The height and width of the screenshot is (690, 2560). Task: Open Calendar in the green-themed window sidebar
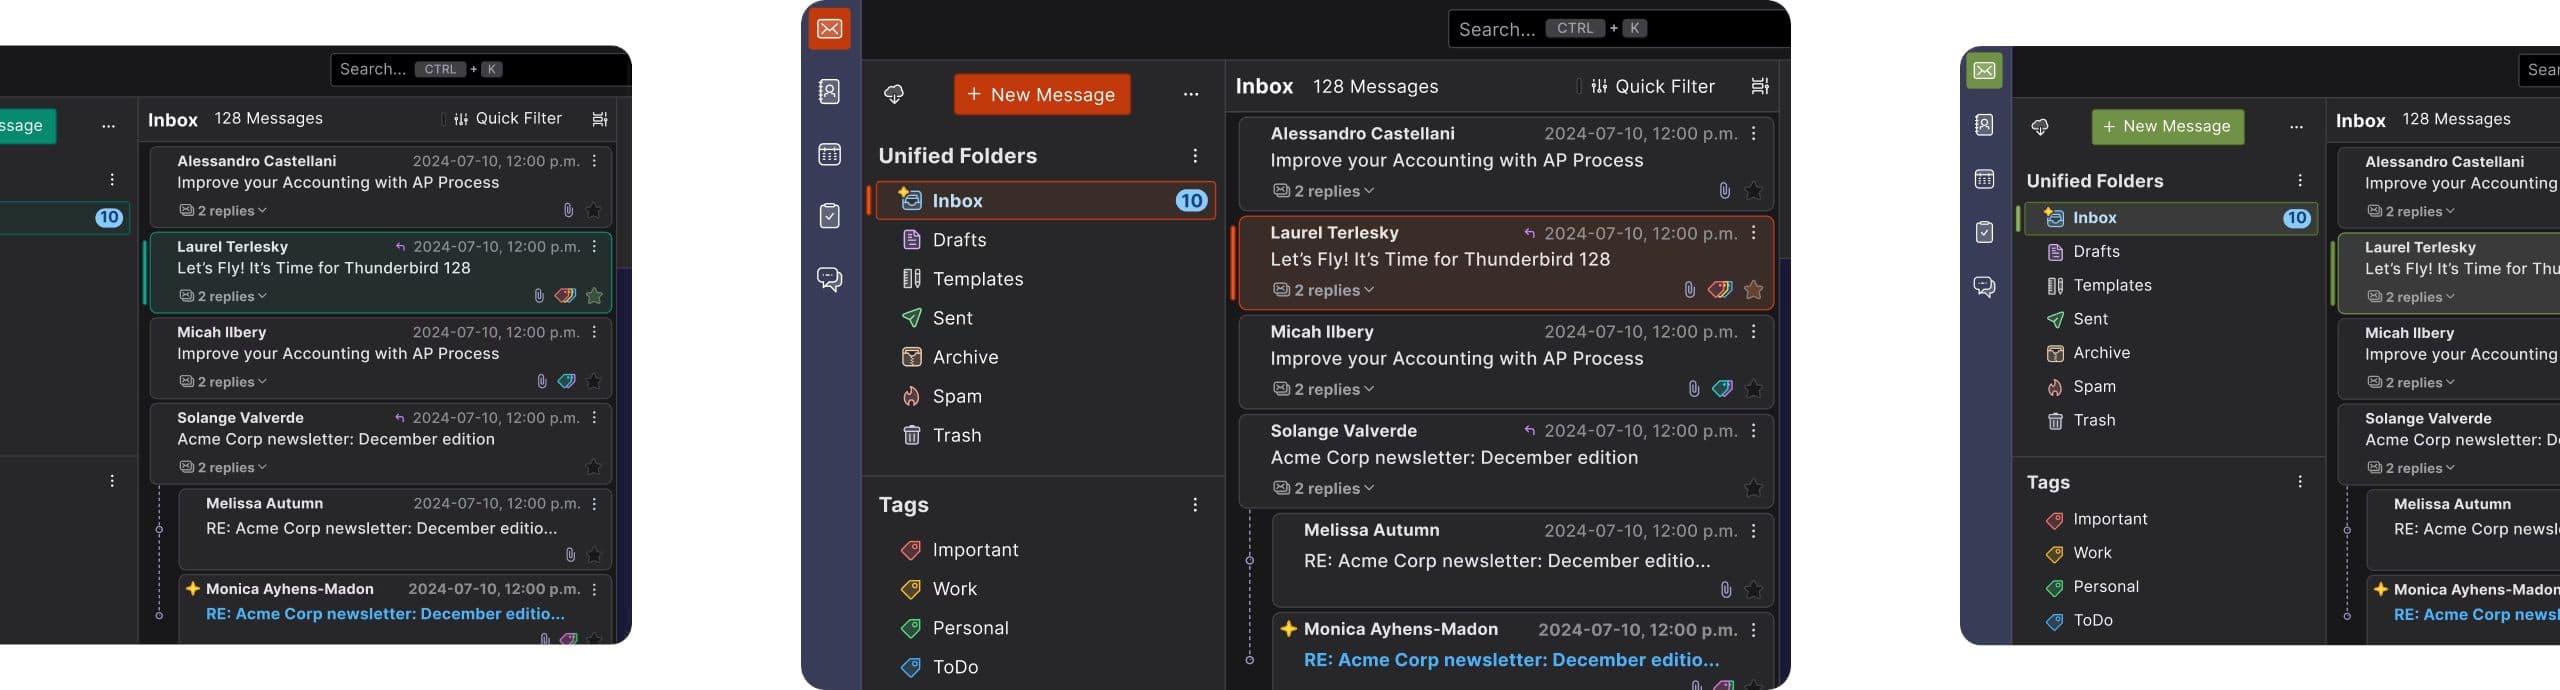coord(1984,179)
